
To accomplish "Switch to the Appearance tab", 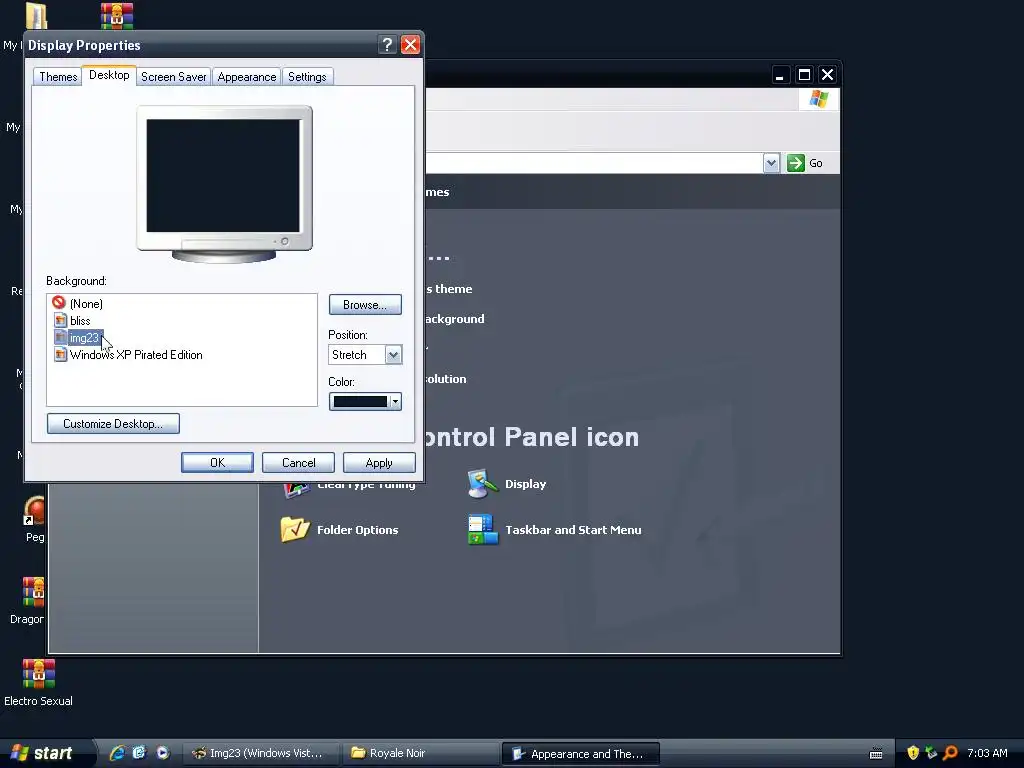I will click(247, 76).
